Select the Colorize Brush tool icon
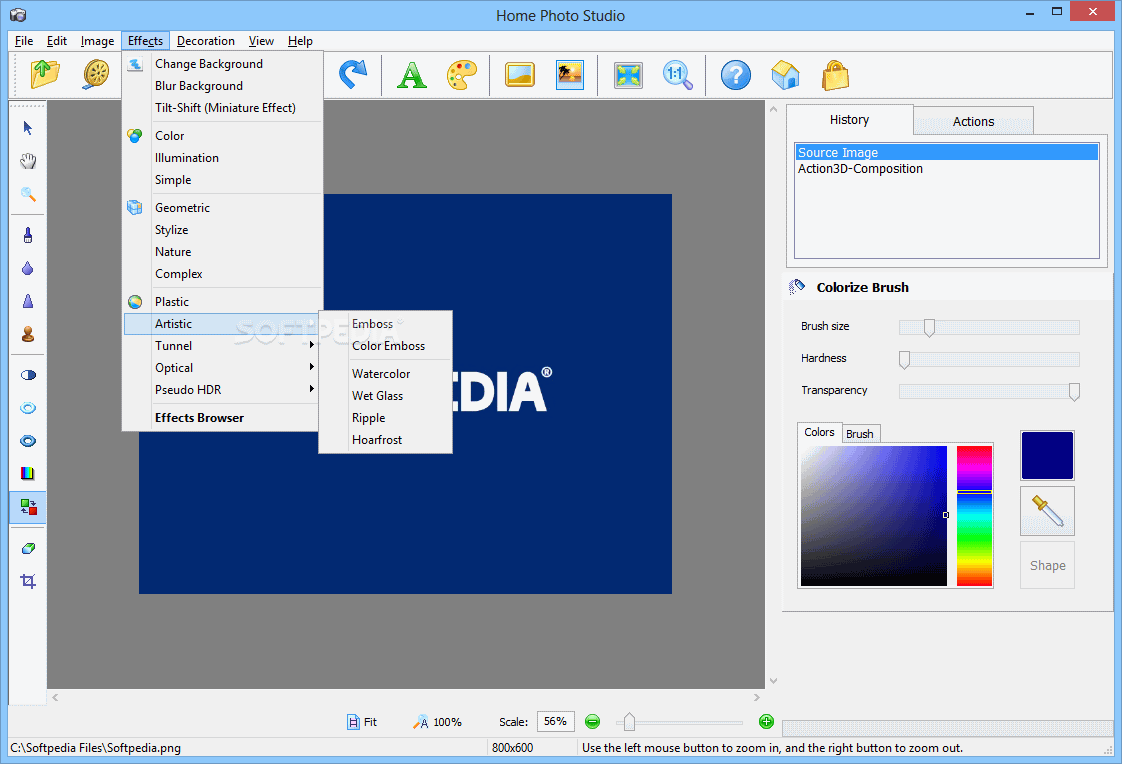Screen dimensions: 1122x764 click(28, 507)
